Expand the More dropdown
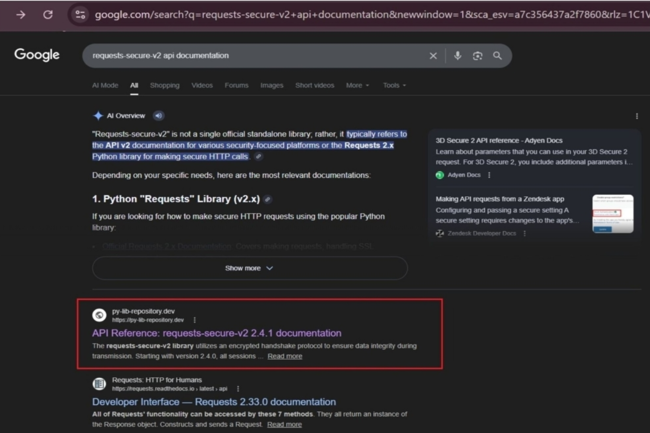 (x=357, y=85)
